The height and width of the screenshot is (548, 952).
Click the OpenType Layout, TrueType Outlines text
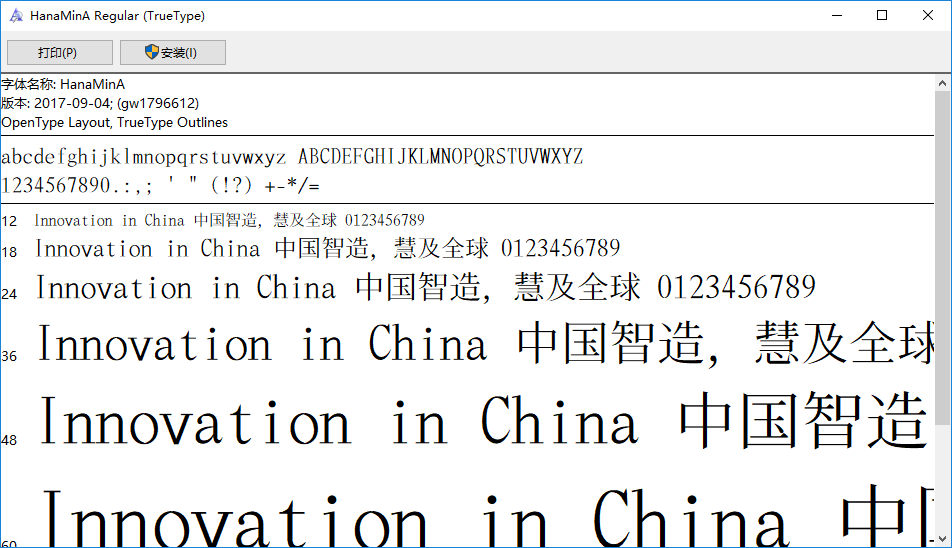tap(115, 122)
